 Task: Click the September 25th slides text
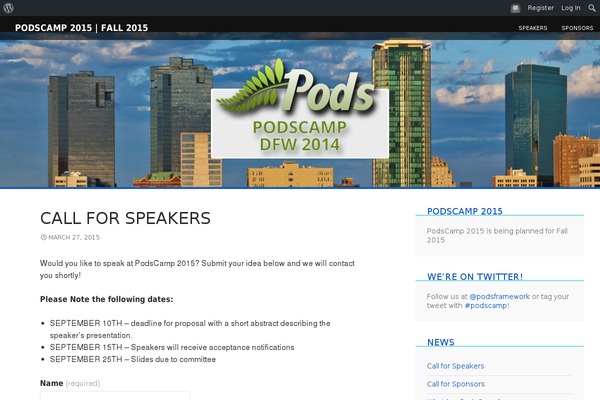pyautogui.click(x=133, y=359)
